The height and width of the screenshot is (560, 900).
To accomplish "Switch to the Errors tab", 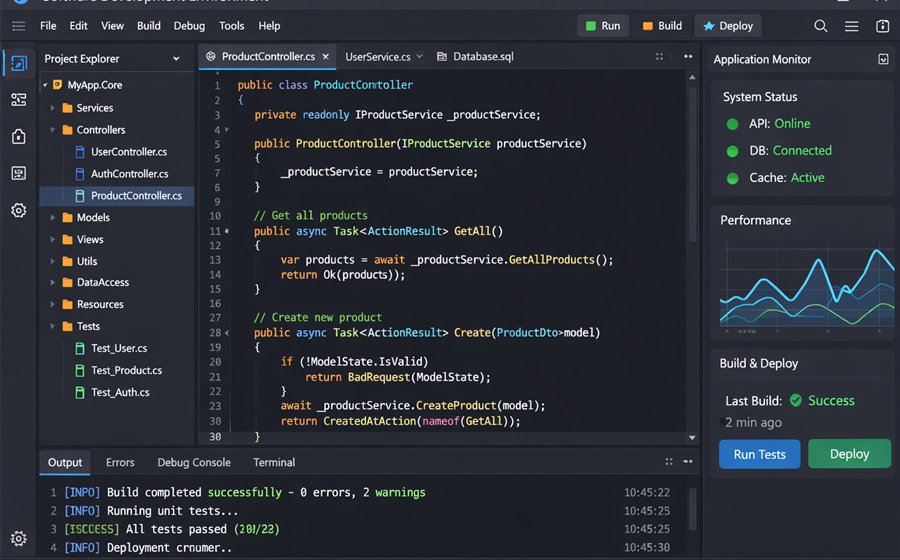I will coord(120,462).
